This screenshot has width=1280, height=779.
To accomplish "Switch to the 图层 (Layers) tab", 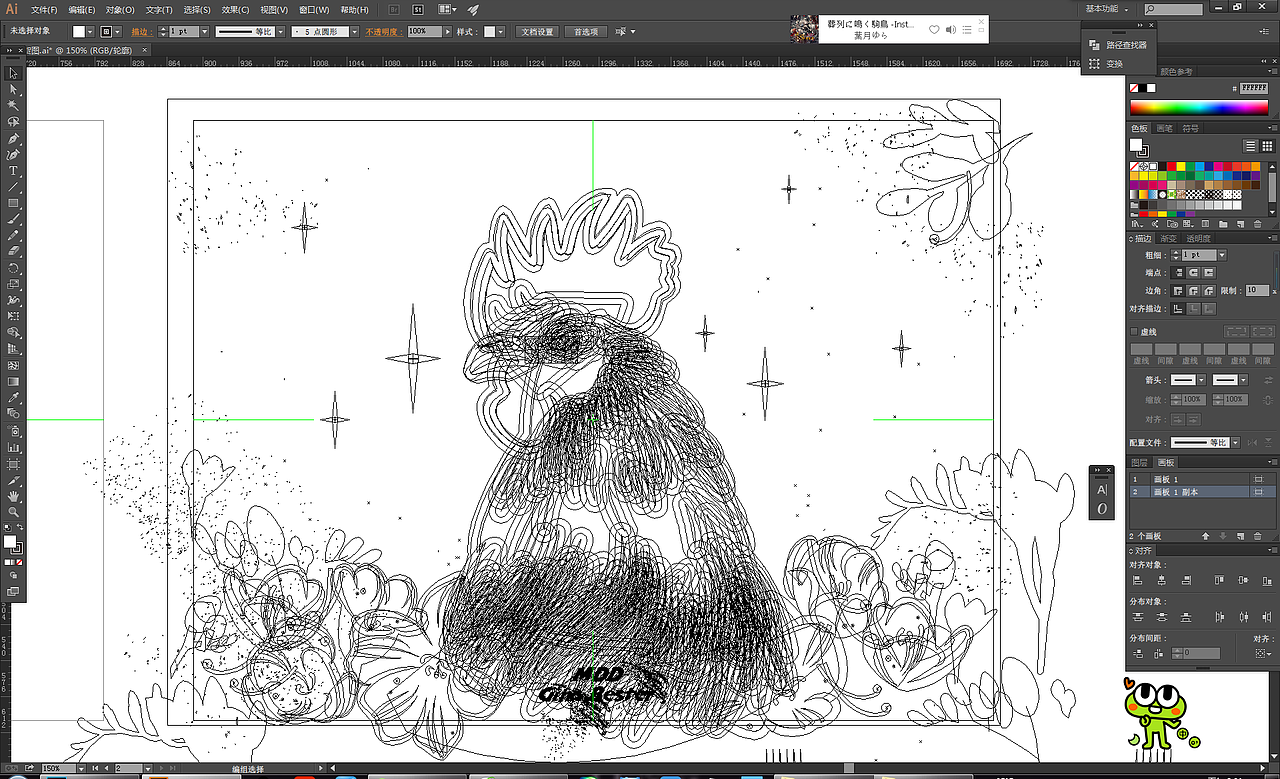I will (1140, 462).
